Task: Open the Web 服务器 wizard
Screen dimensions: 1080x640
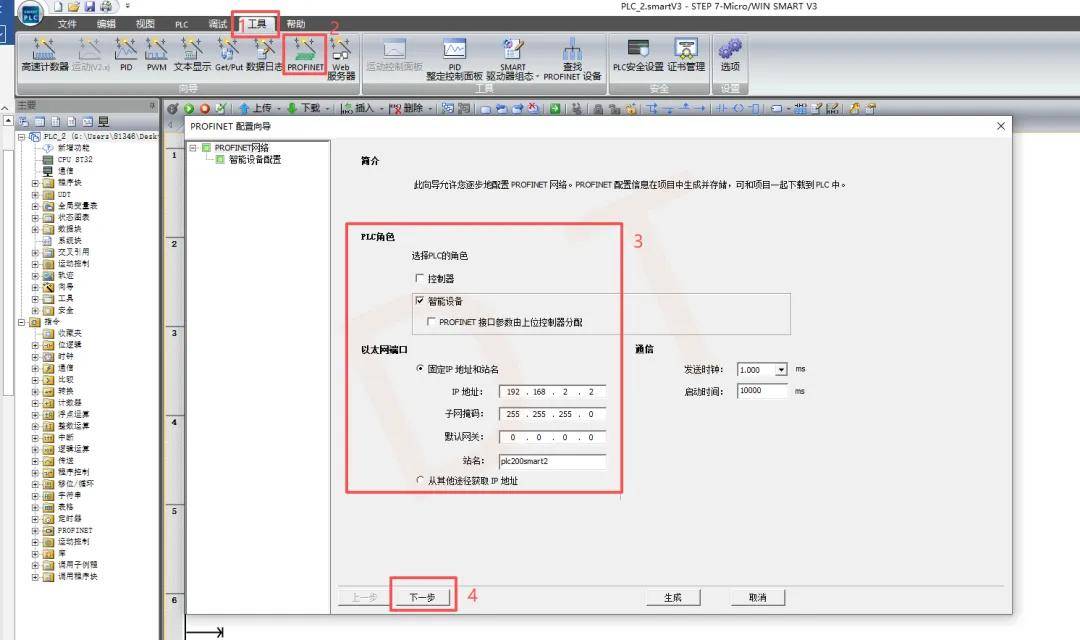Action: (x=341, y=59)
